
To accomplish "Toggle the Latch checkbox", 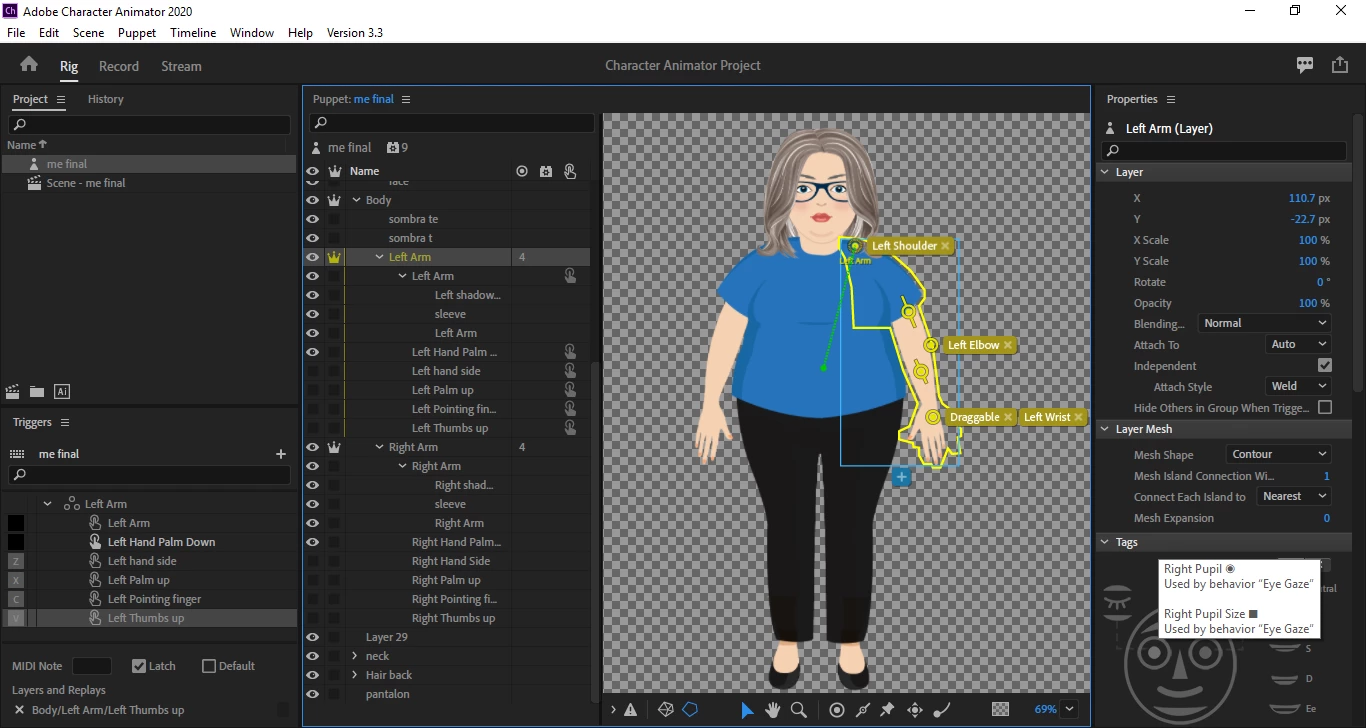I will pos(139,666).
